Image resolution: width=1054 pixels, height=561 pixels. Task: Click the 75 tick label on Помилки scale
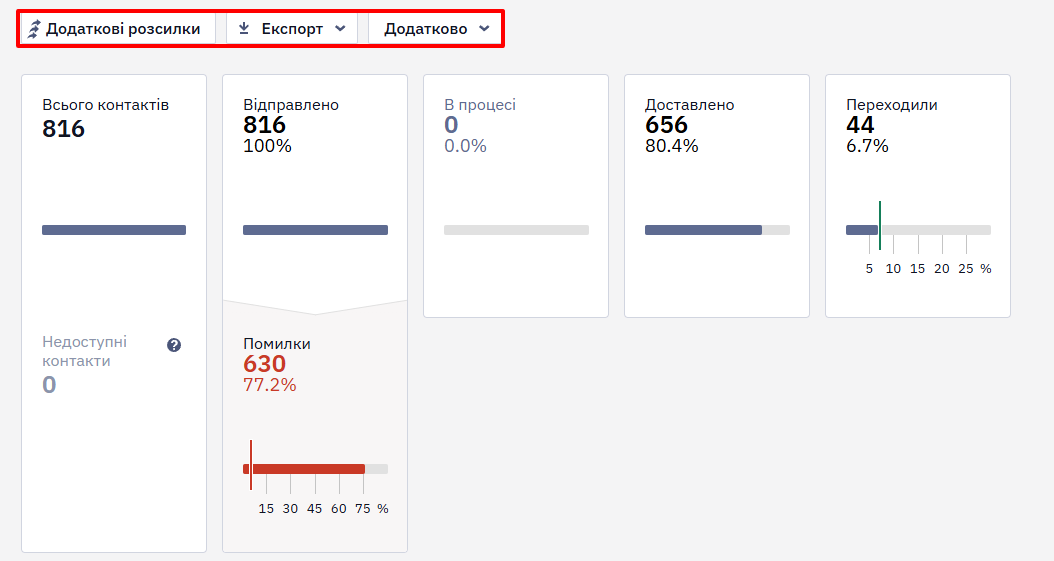(362, 509)
